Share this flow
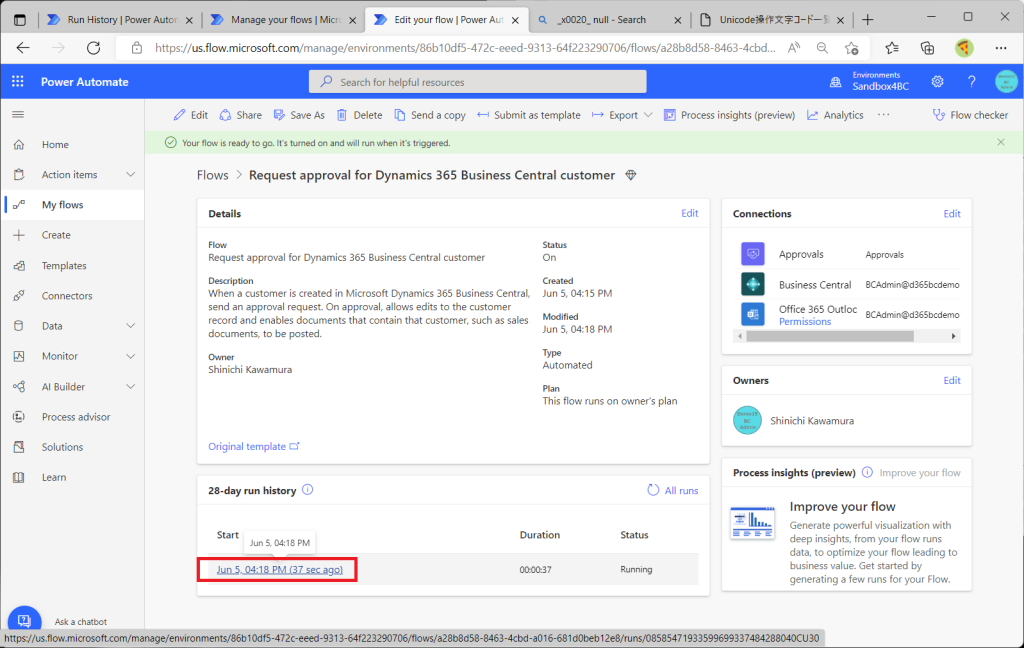This screenshot has height=648, width=1024. 240,115
